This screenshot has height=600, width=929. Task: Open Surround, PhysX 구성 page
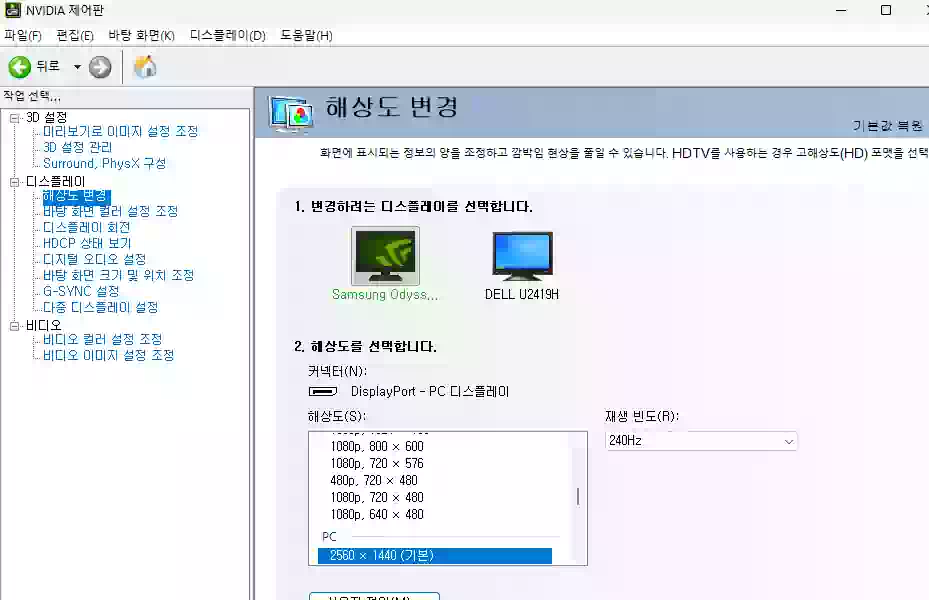pos(104,163)
